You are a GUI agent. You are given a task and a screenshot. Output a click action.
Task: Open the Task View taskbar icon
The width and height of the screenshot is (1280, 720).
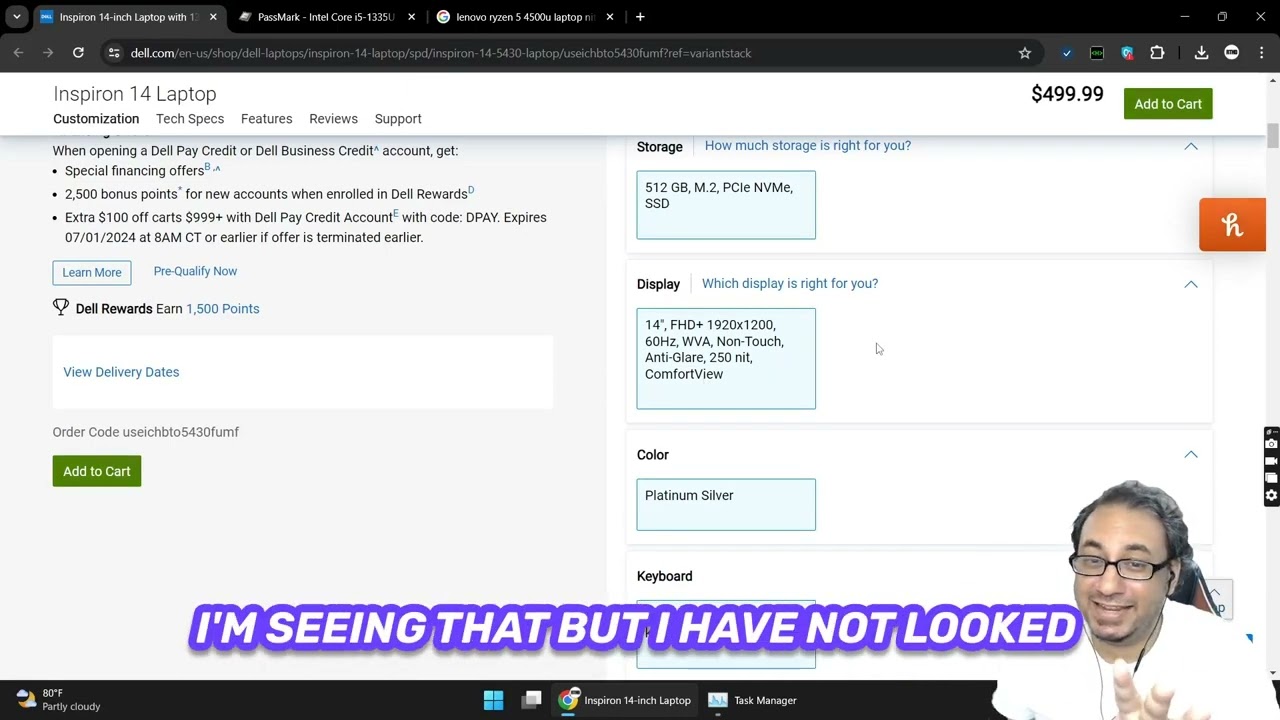(x=532, y=700)
